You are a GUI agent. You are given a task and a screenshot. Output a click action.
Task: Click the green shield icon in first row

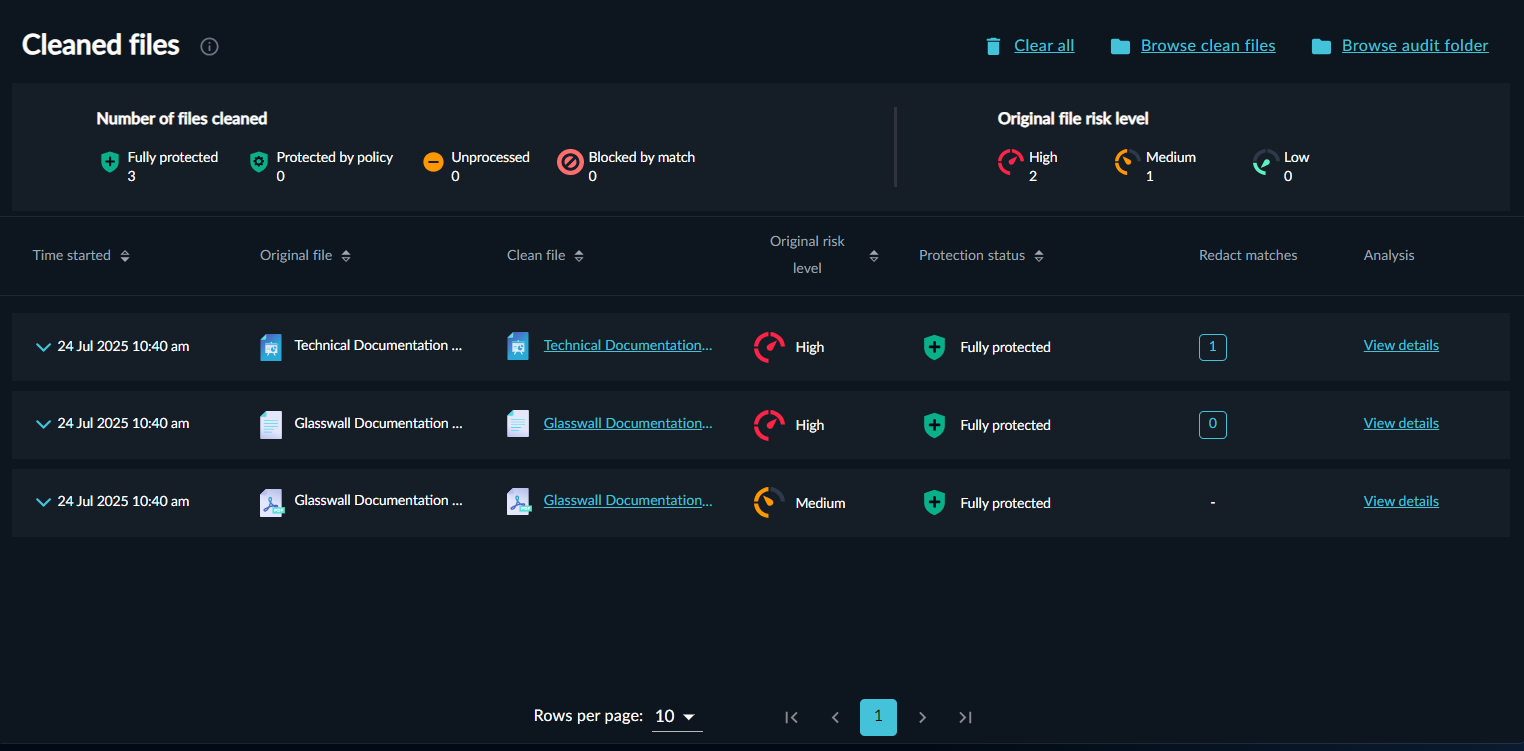[x=934, y=347]
